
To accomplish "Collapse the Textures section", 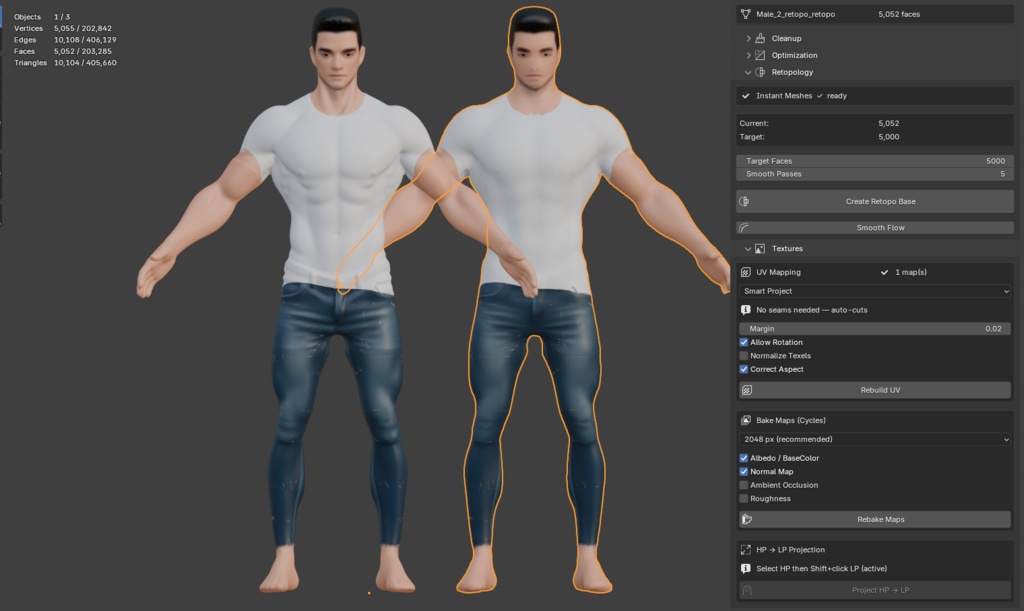I will coord(748,249).
